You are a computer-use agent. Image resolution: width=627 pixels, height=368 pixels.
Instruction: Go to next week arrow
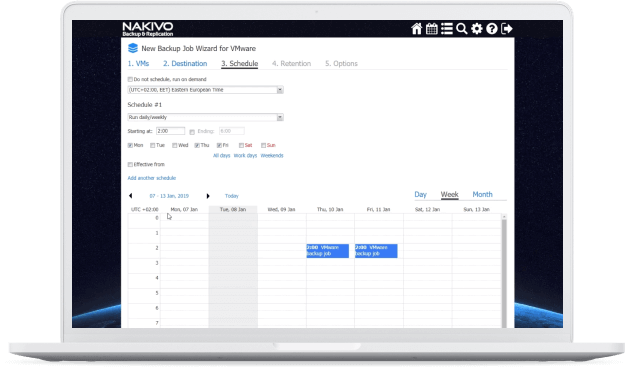(208, 196)
